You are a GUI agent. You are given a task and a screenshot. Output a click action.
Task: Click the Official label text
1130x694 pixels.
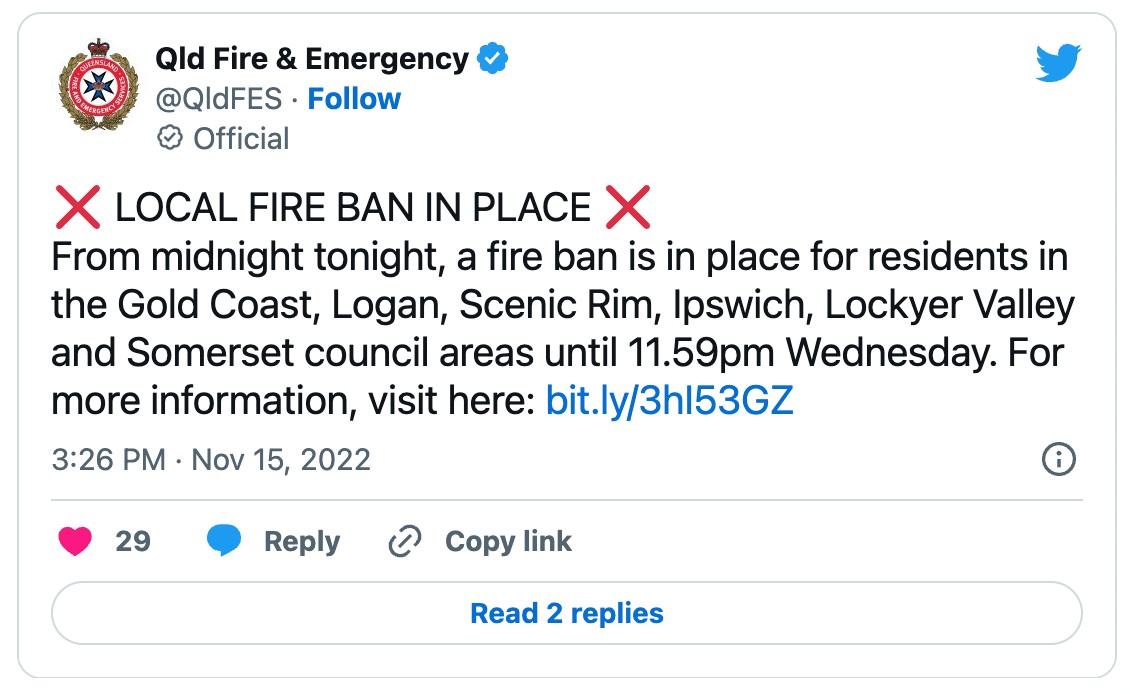pos(241,138)
